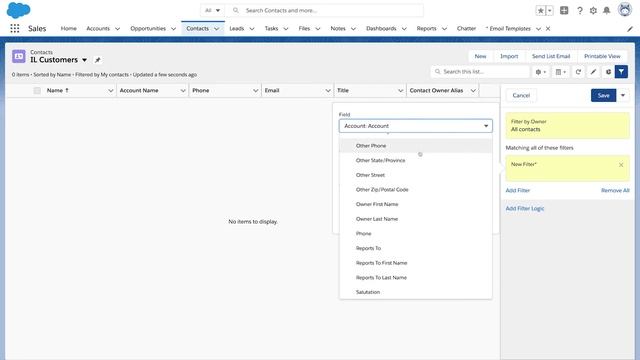The height and width of the screenshot is (360, 640).
Task: Choose the Reports To option
Action: (x=416, y=248)
